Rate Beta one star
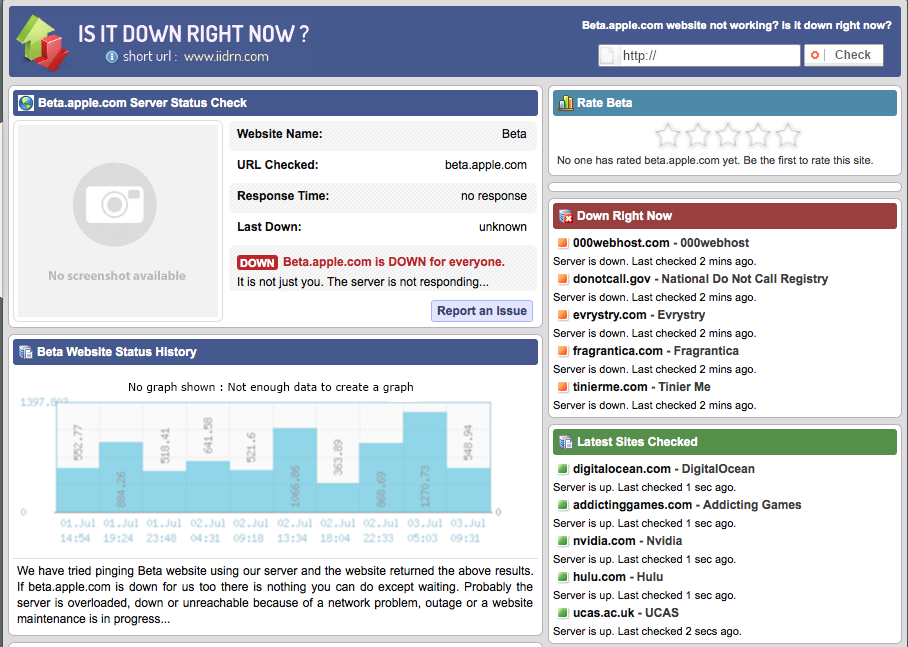The image size is (908, 647). [668, 136]
